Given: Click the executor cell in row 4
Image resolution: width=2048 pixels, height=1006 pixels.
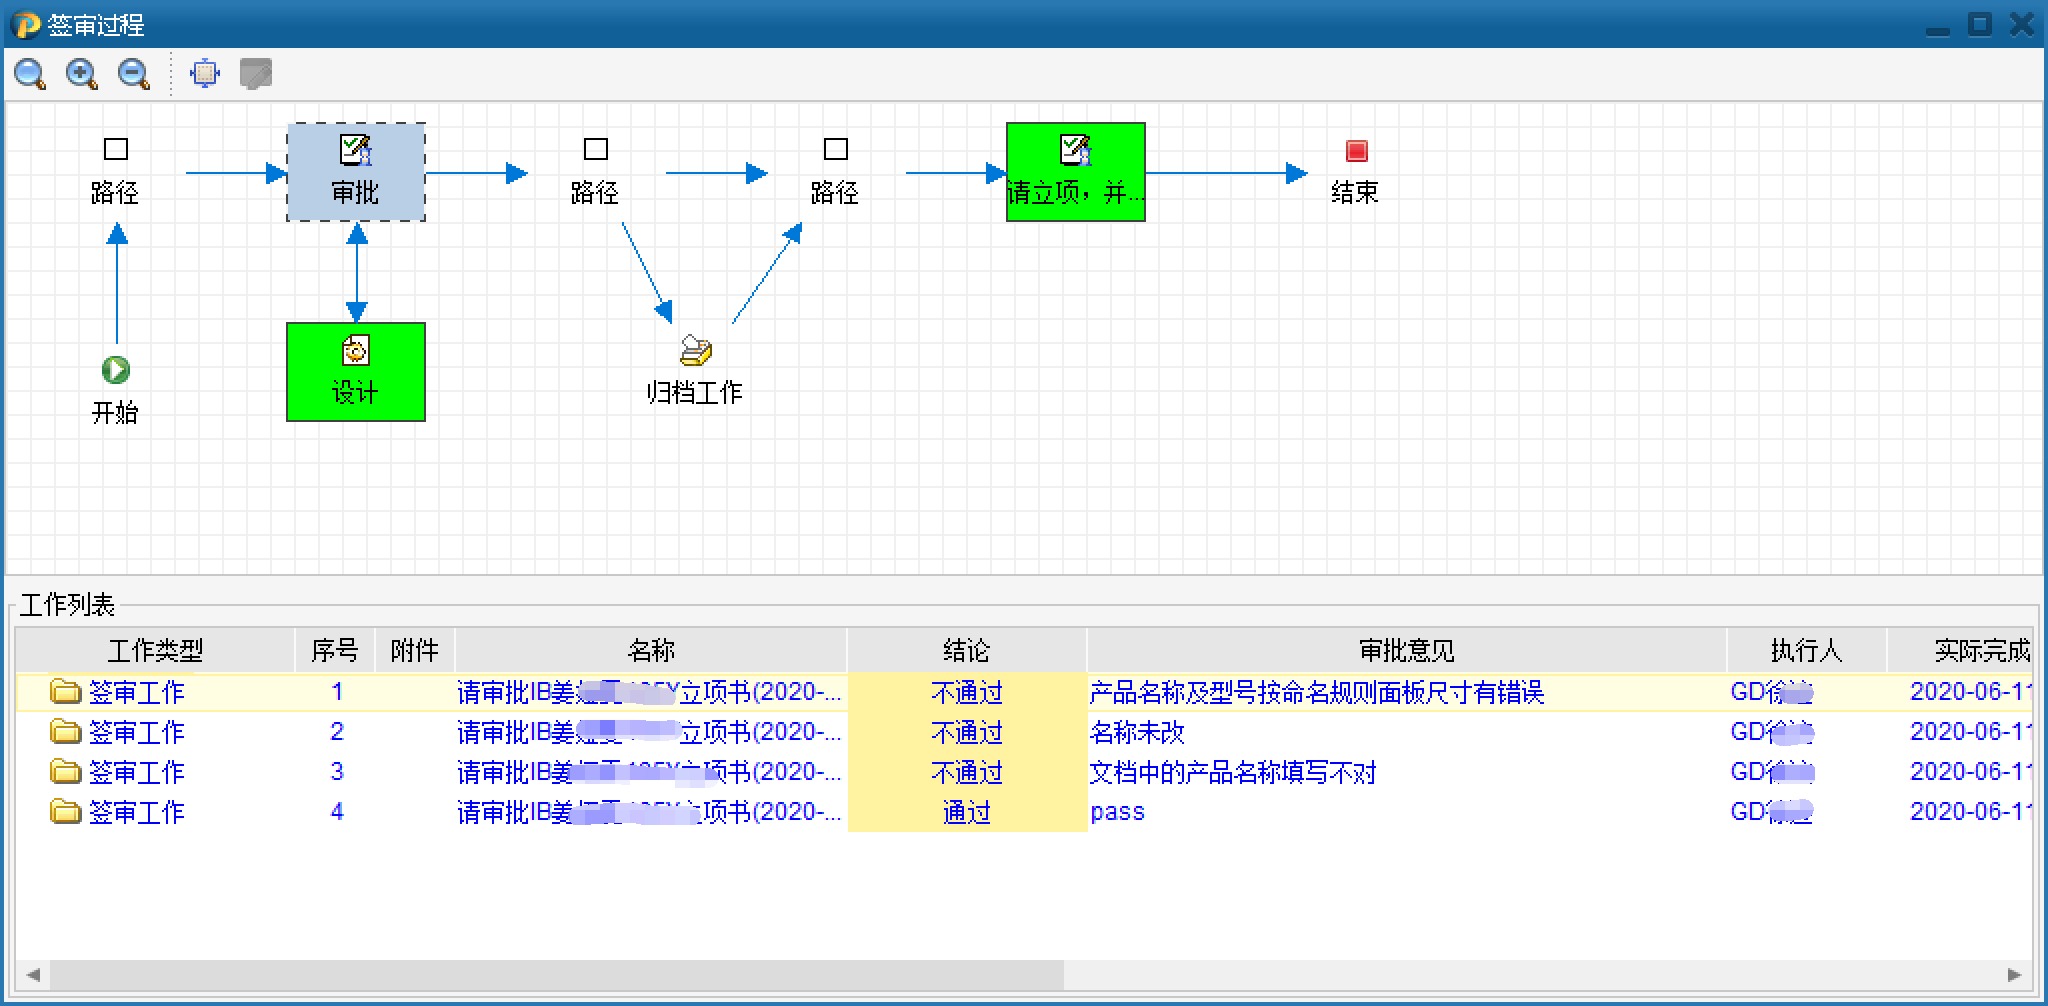Looking at the screenshot, I should 1807,812.
